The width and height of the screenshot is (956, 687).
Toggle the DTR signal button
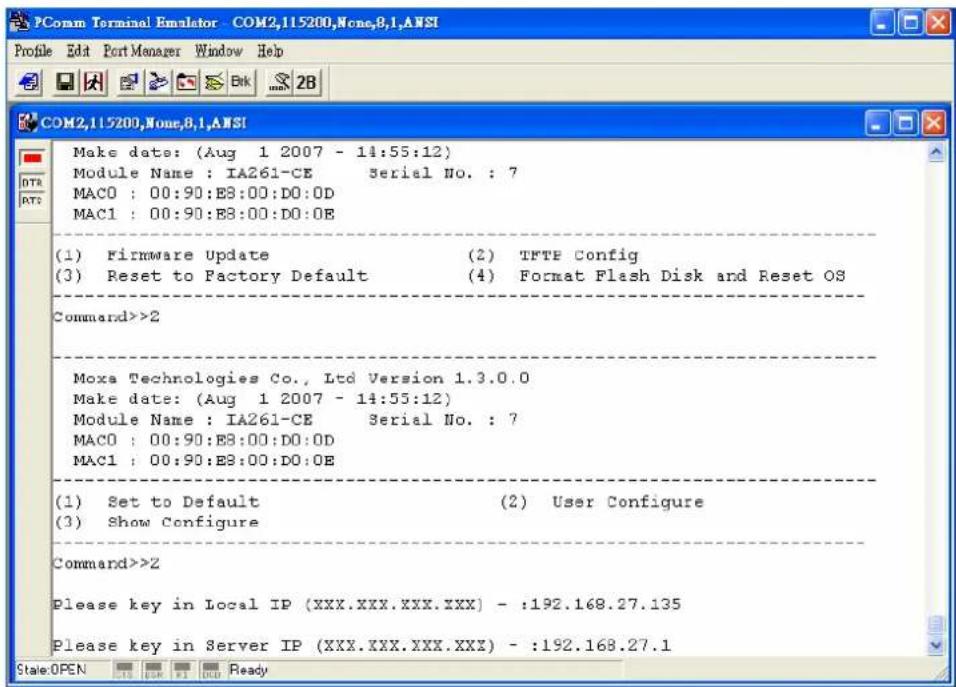coord(32,182)
